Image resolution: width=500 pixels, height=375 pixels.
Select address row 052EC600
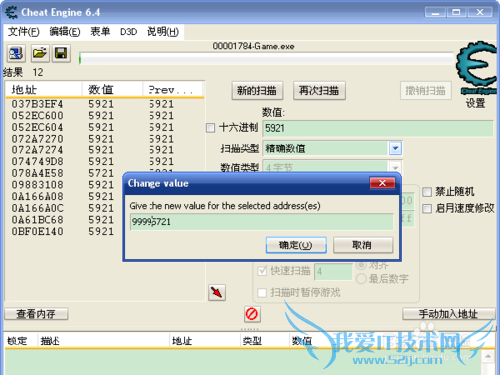[37, 116]
